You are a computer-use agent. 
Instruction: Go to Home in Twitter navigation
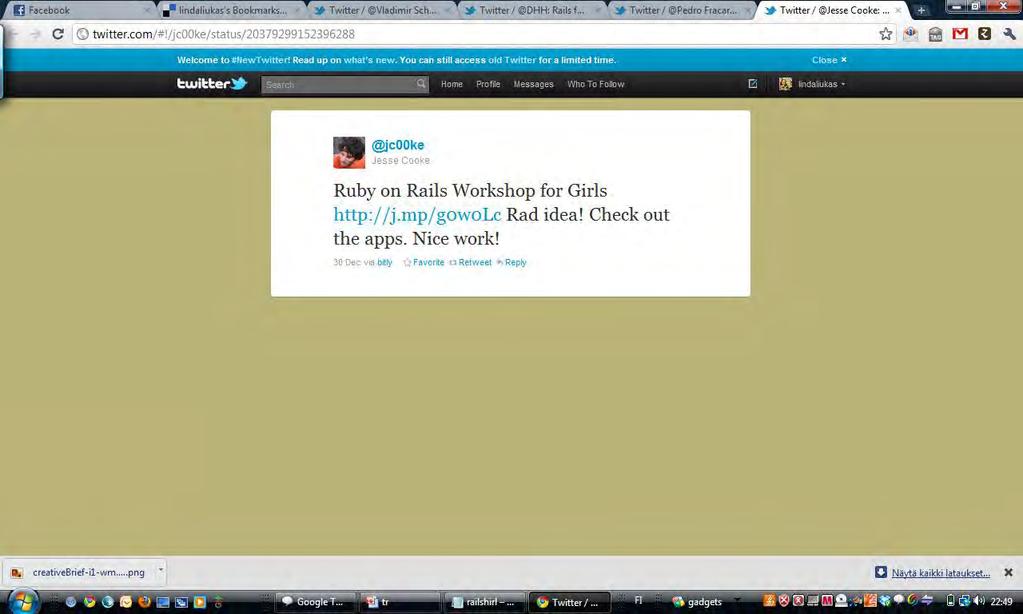pyautogui.click(x=451, y=84)
